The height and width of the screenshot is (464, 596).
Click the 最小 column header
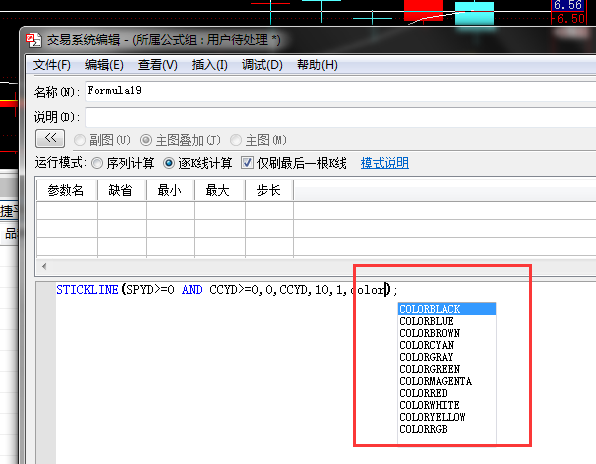point(170,190)
